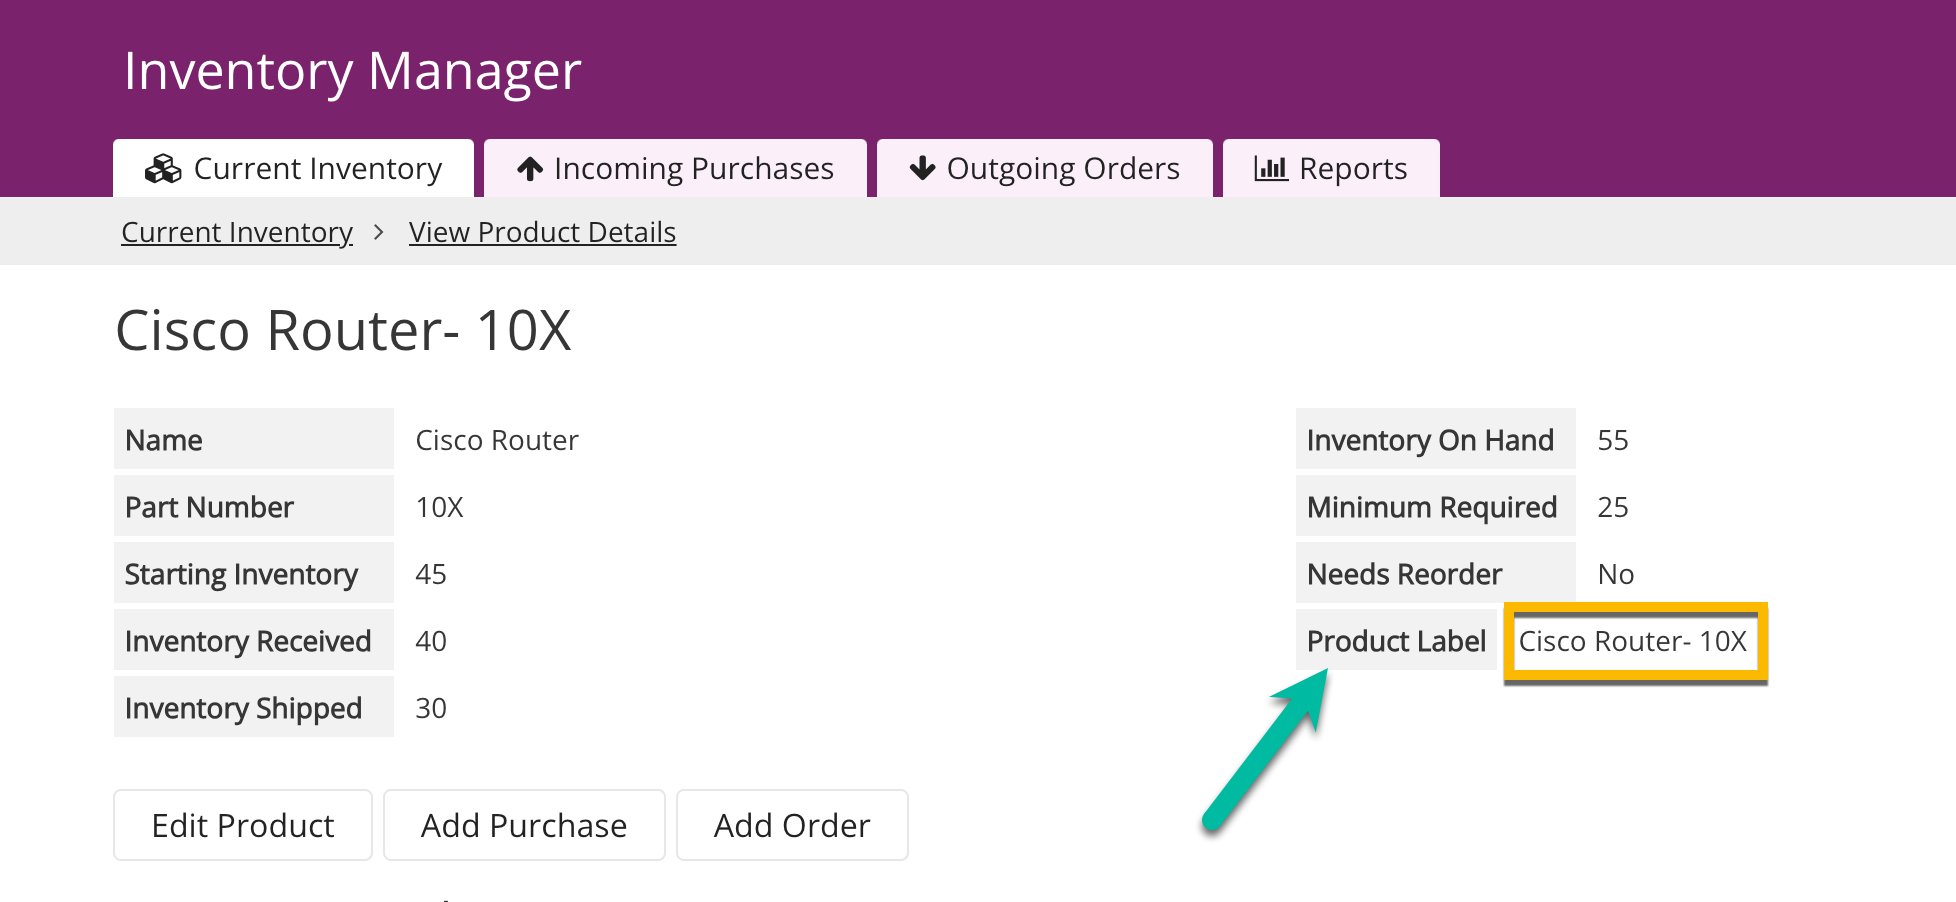Click the Add Purchase button

(x=524, y=825)
